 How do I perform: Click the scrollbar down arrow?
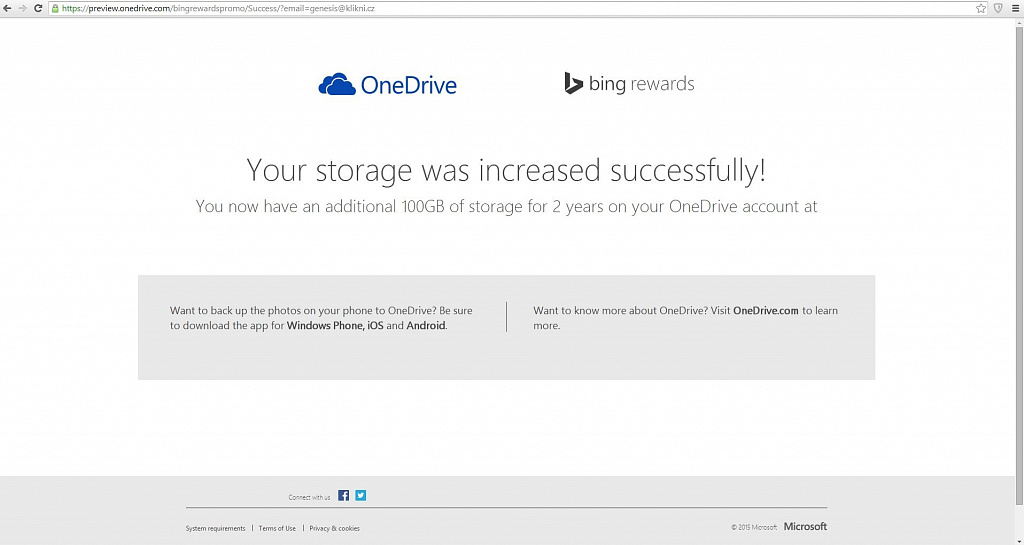tap(1019, 540)
